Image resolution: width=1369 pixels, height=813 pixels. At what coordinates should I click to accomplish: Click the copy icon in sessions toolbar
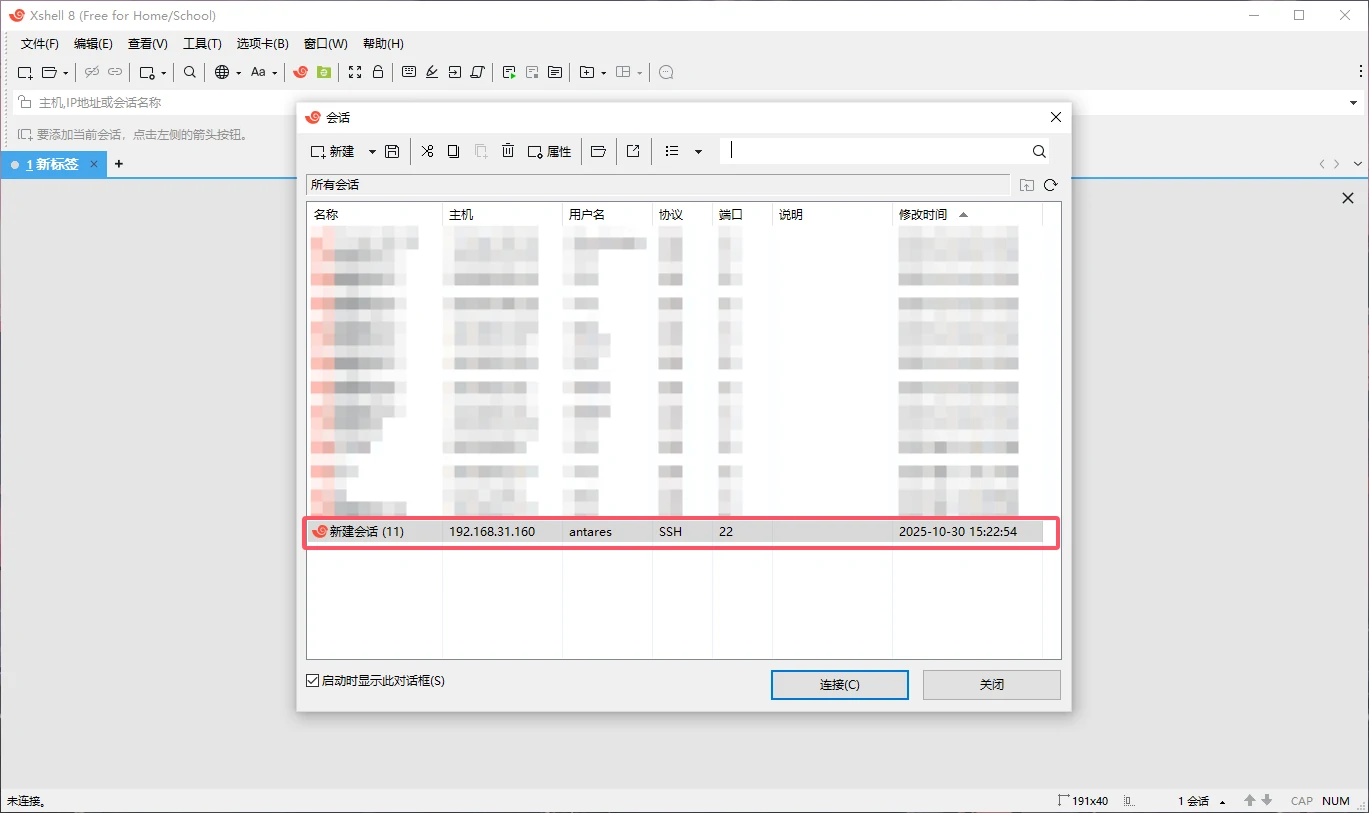[x=453, y=151]
